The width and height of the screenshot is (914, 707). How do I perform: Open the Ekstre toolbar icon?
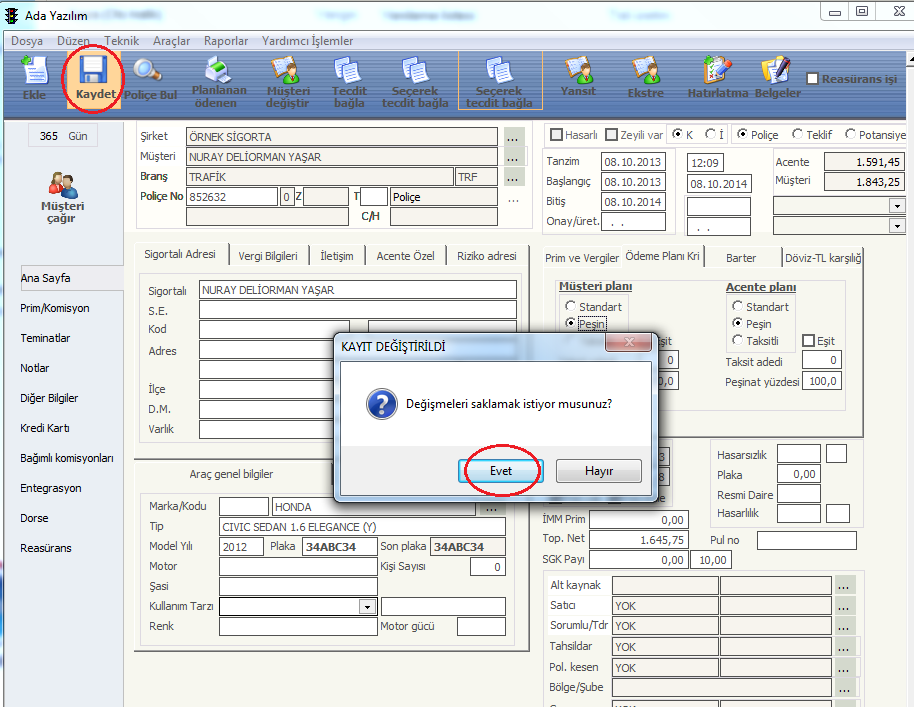(645, 71)
